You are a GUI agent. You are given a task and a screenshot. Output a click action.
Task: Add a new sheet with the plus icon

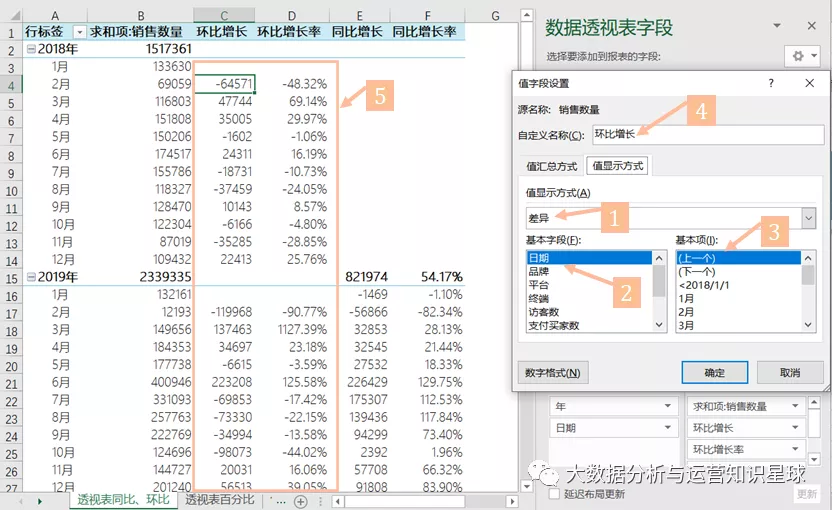click(x=300, y=501)
